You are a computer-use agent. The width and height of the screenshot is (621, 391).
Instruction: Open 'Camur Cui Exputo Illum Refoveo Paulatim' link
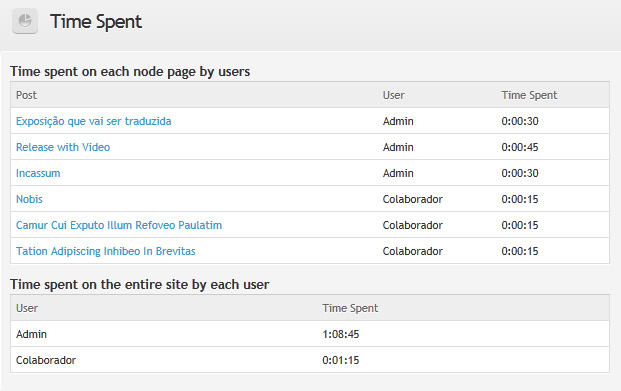tap(119, 225)
